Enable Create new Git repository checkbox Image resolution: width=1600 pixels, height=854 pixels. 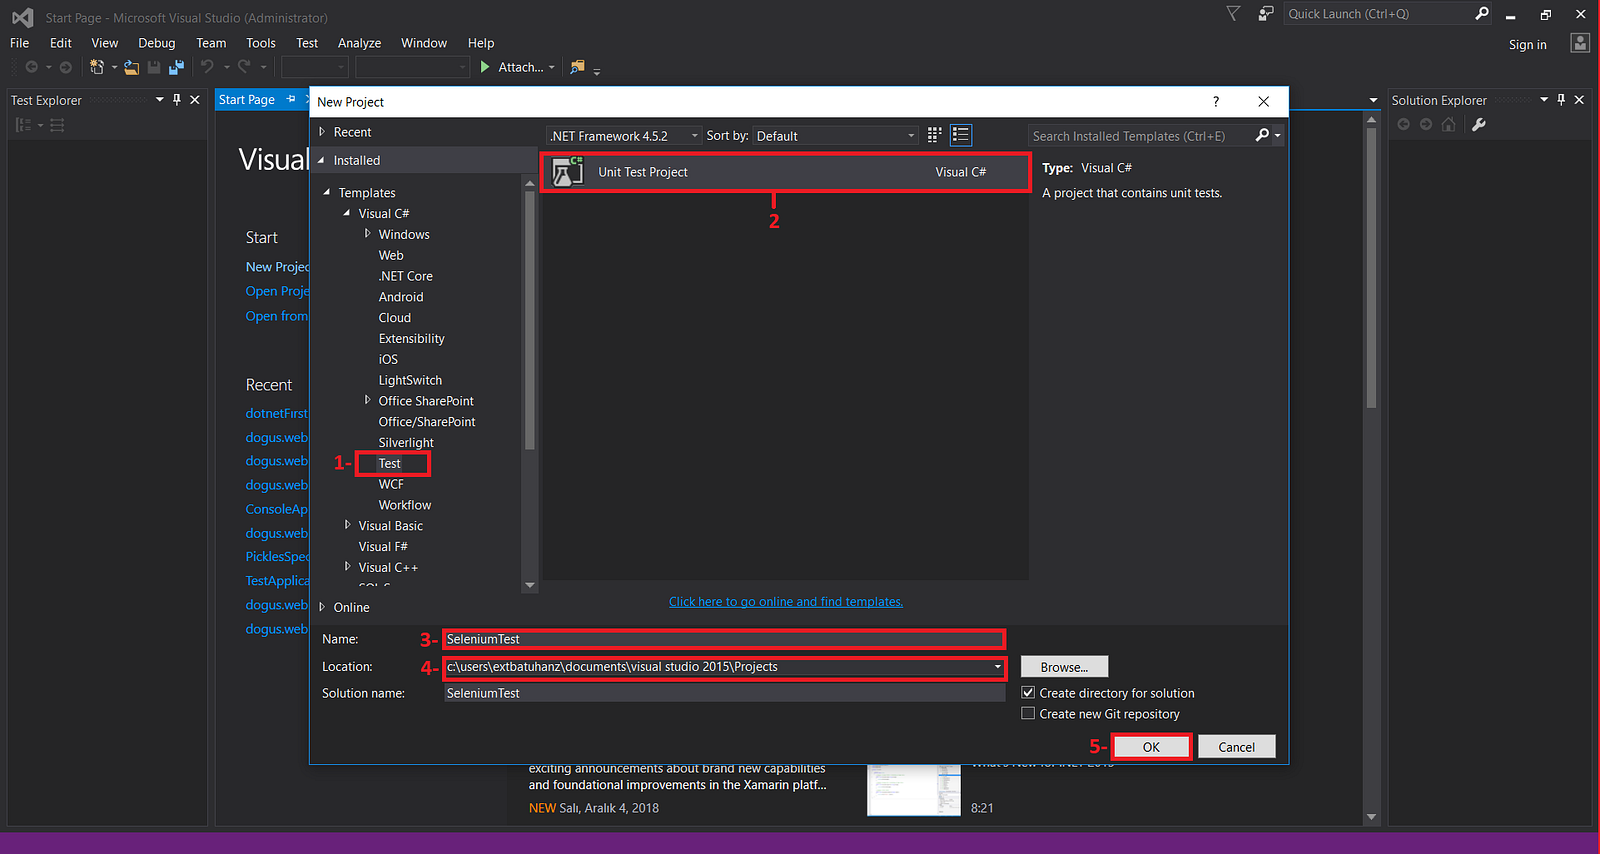tap(1028, 714)
